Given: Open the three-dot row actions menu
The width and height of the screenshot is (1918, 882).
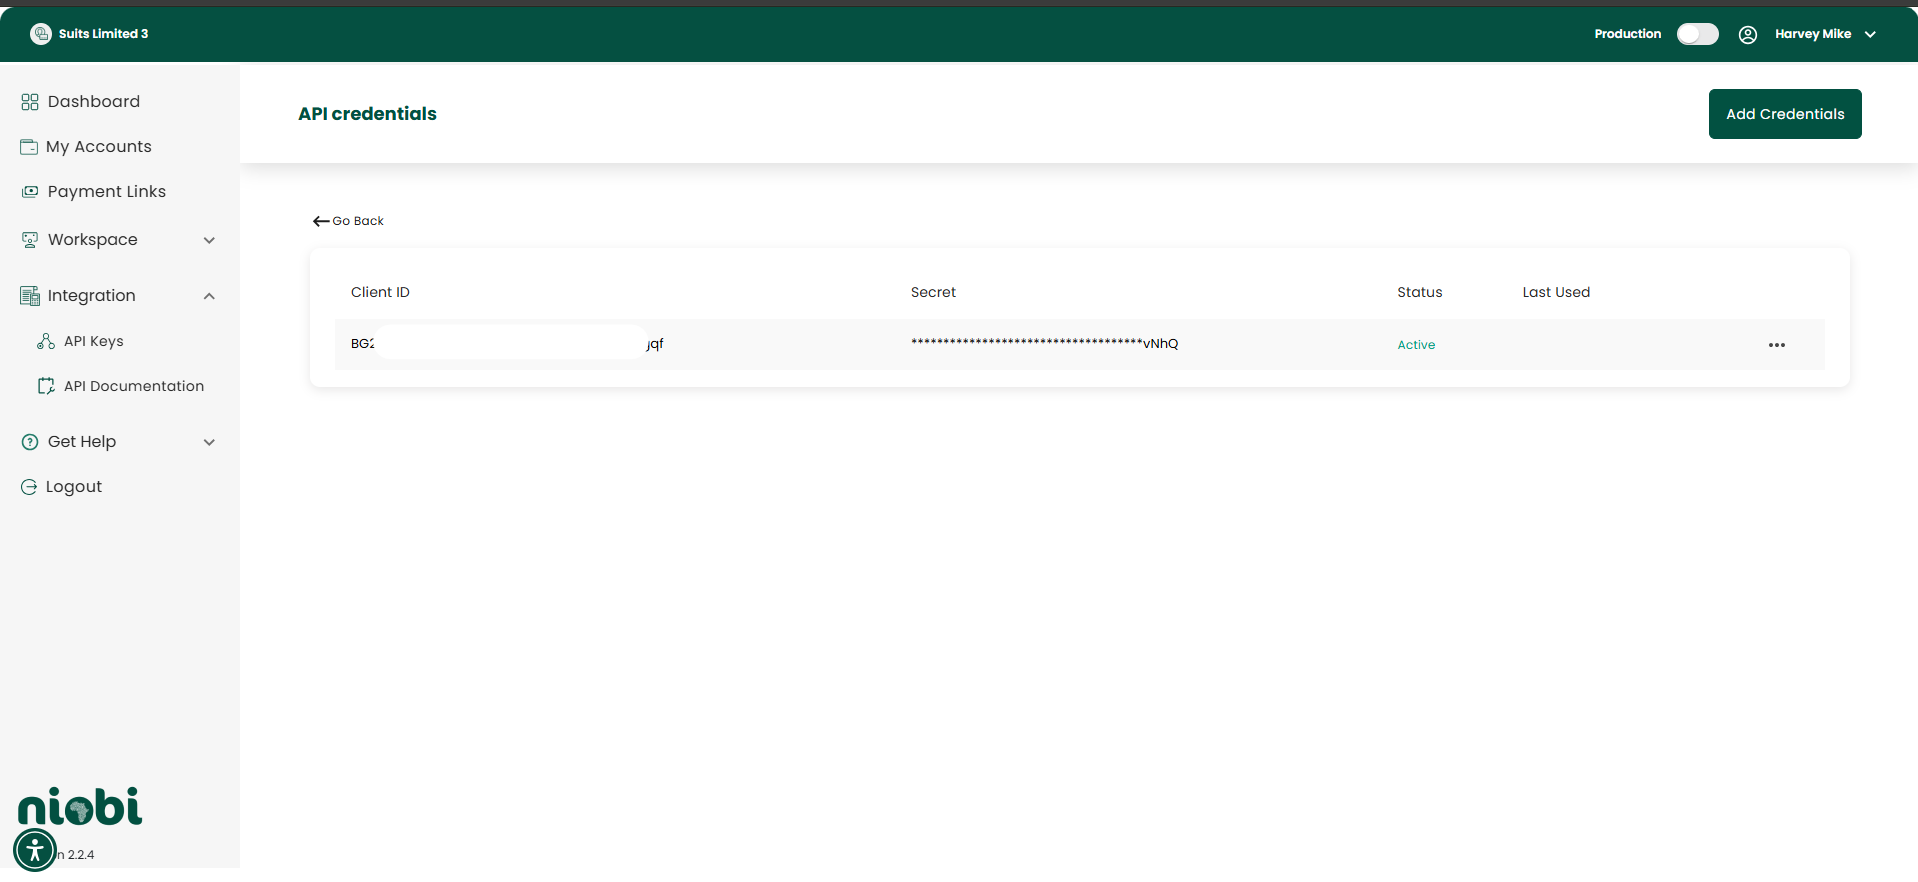Looking at the screenshot, I should coord(1777,345).
